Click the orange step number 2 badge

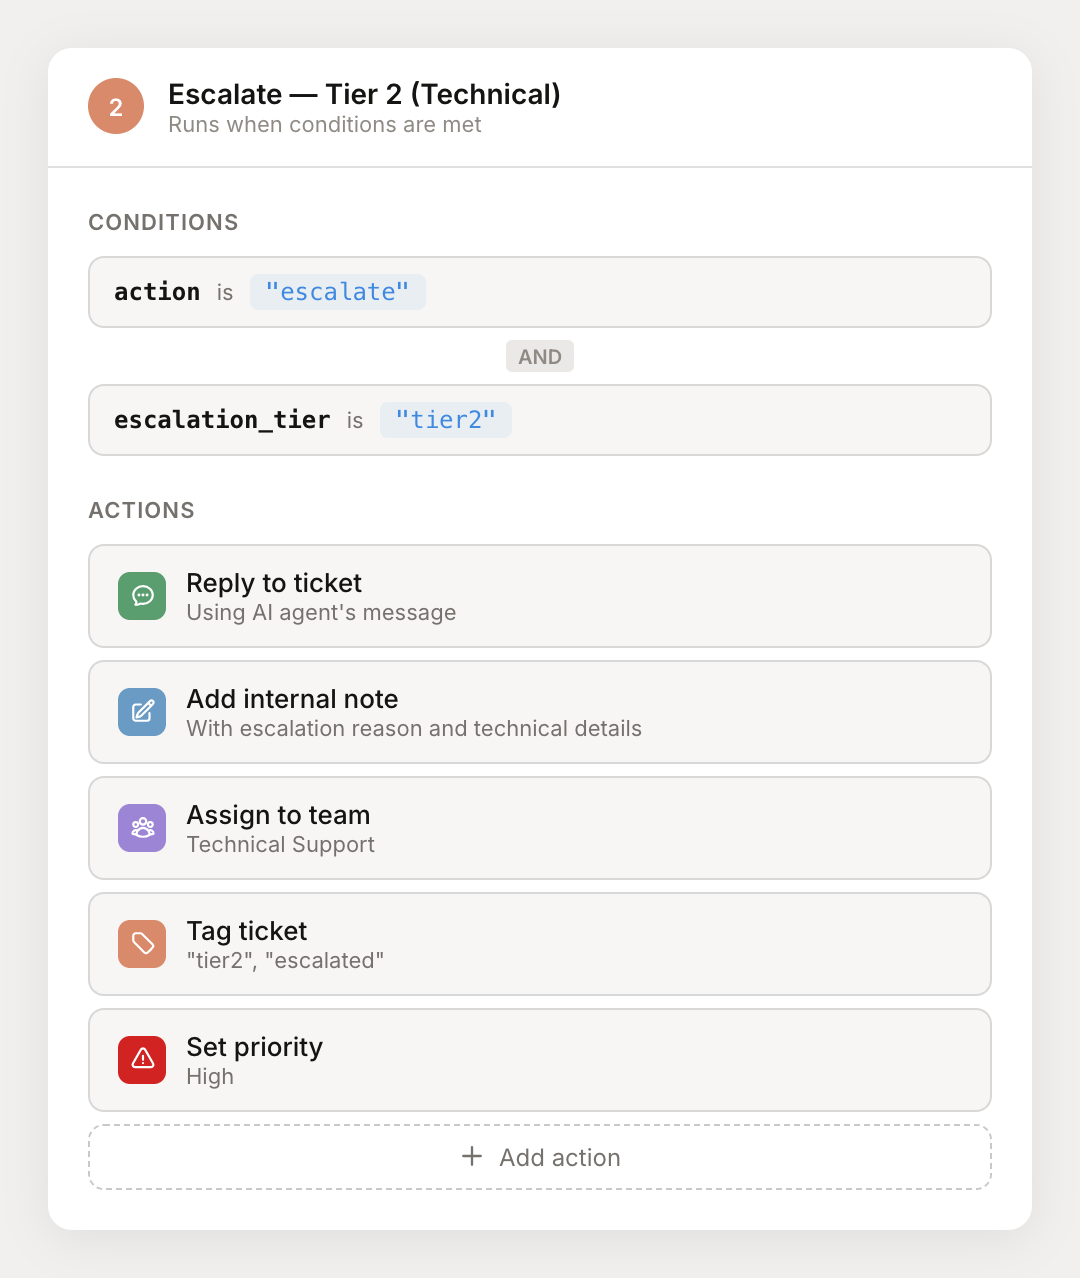pyautogui.click(x=116, y=106)
